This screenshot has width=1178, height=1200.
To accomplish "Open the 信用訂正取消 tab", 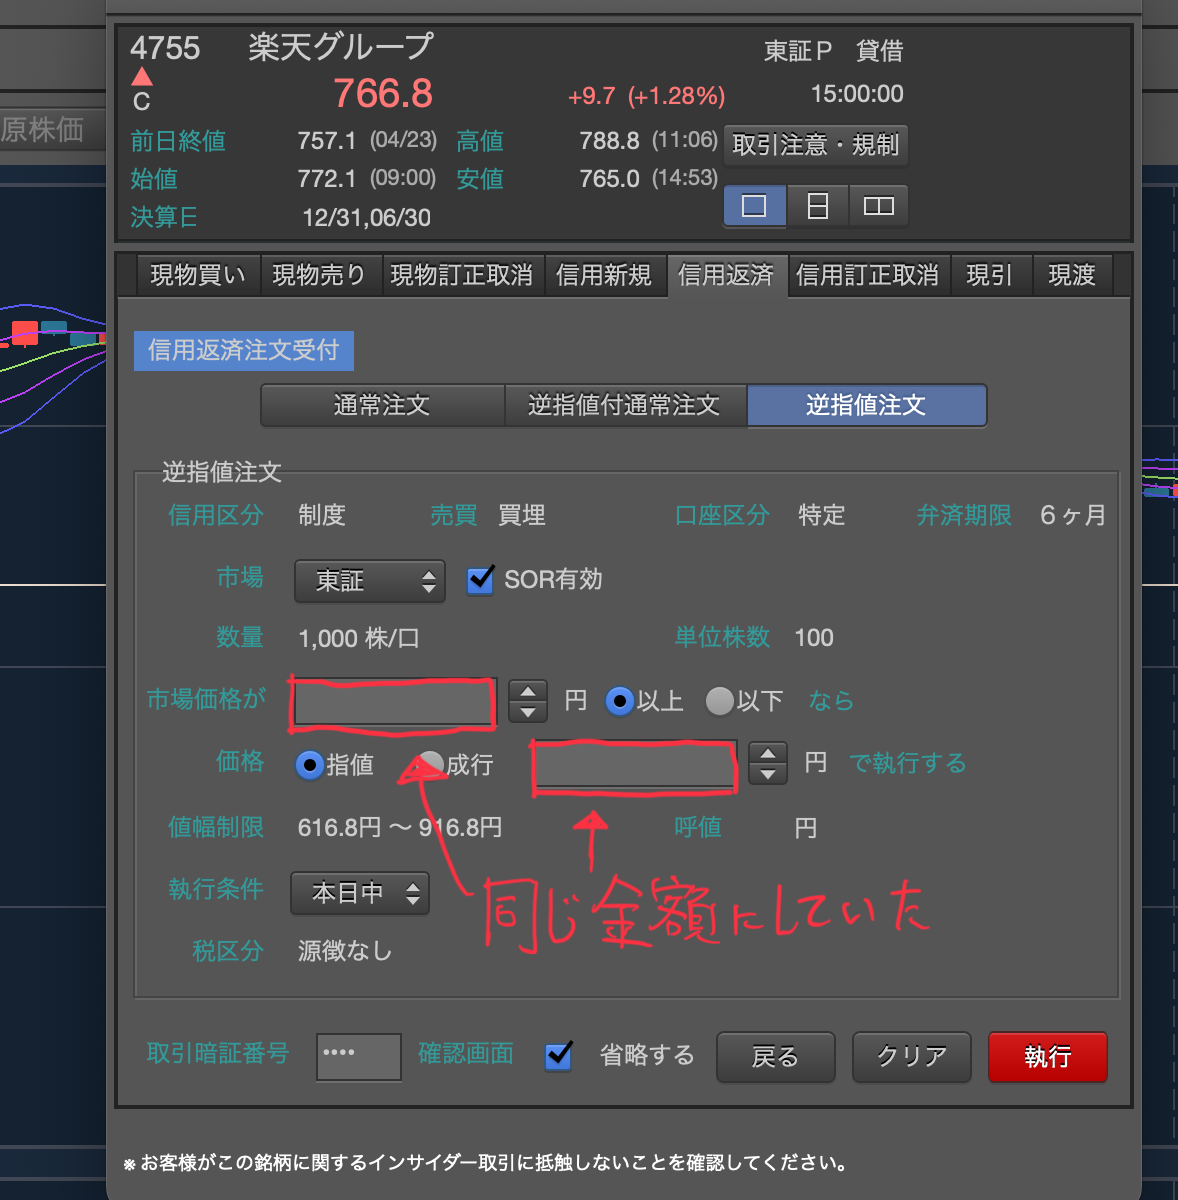I will [x=867, y=275].
